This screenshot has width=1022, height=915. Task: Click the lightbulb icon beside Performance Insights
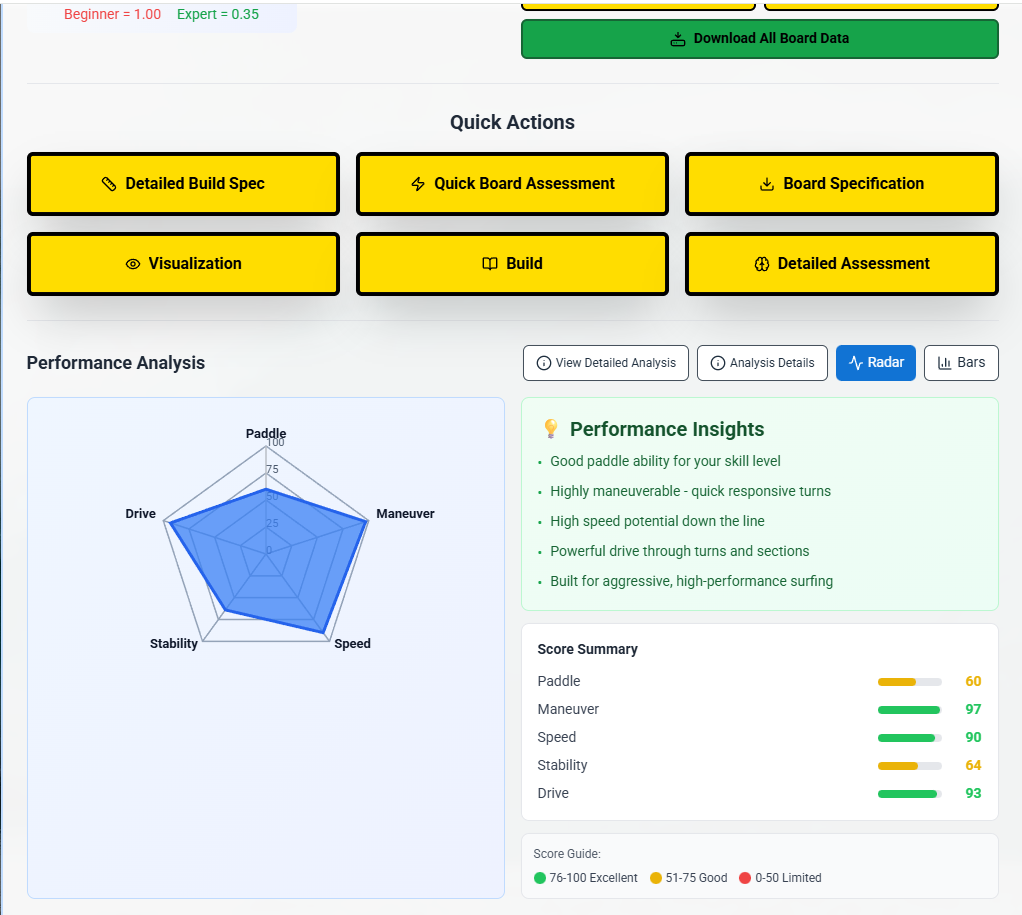550,429
